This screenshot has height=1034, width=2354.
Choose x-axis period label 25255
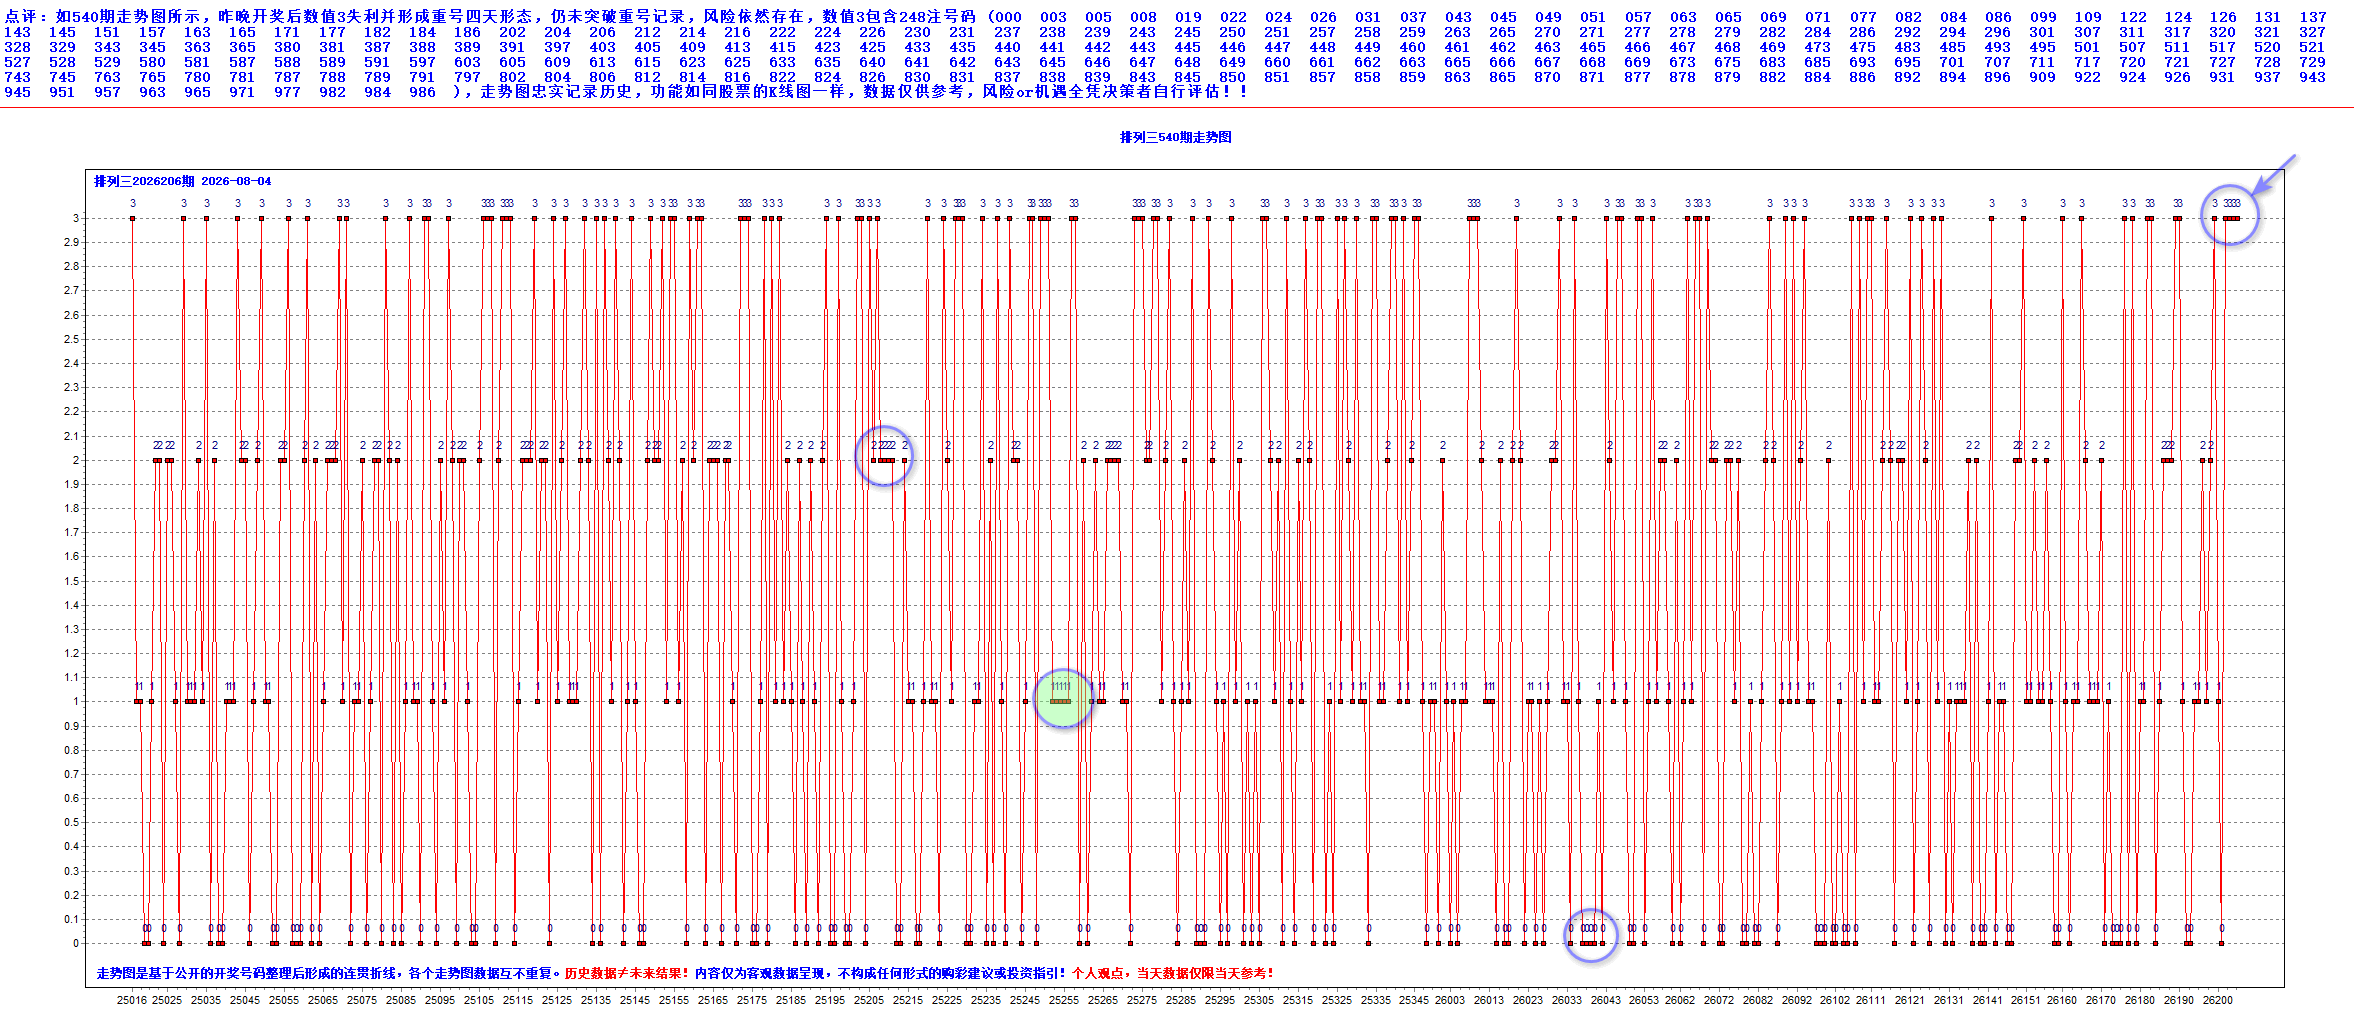tap(1064, 1000)
